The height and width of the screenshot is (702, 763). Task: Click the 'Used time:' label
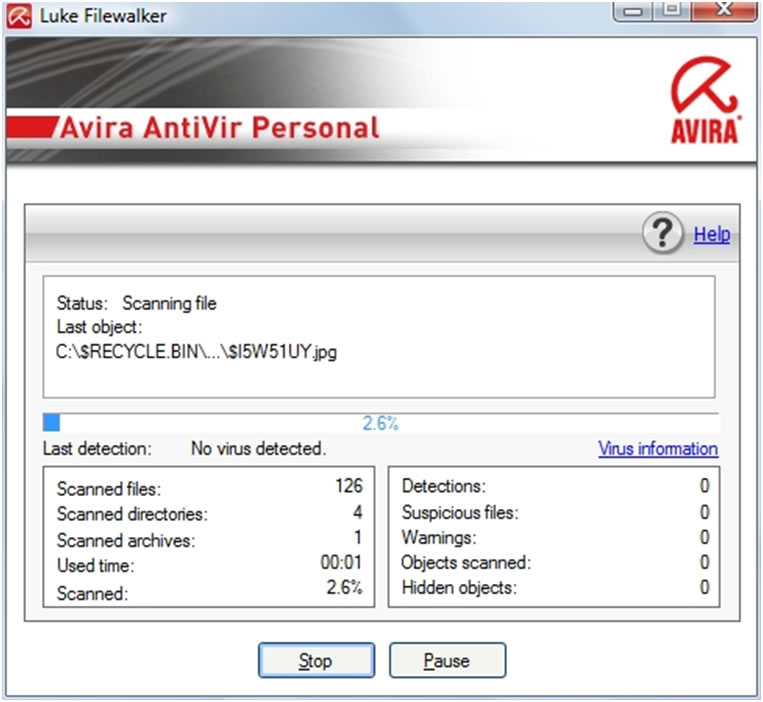tap(95, 566)
